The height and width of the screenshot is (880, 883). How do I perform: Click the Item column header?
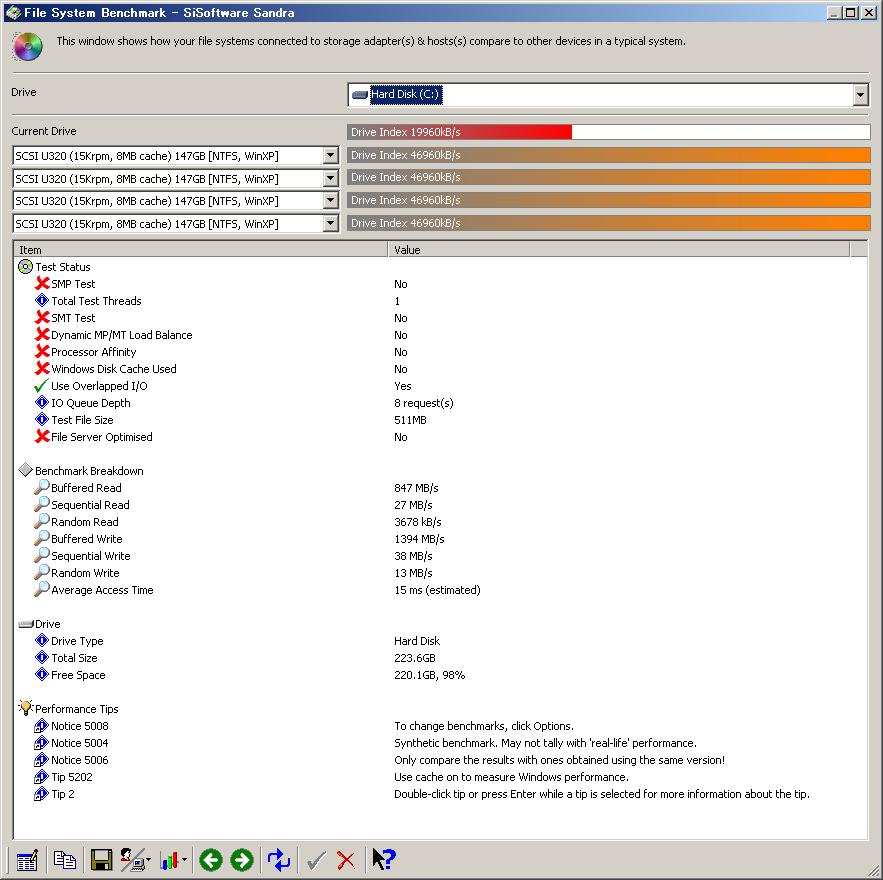pyautogui.click(x=200, y=249)
